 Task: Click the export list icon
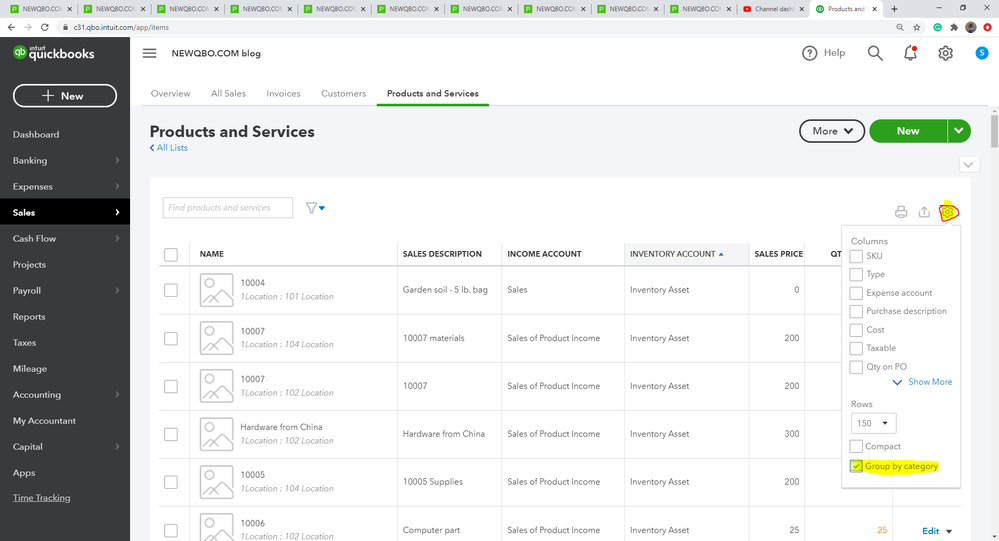pyautogui.click(x=924, y=212)
